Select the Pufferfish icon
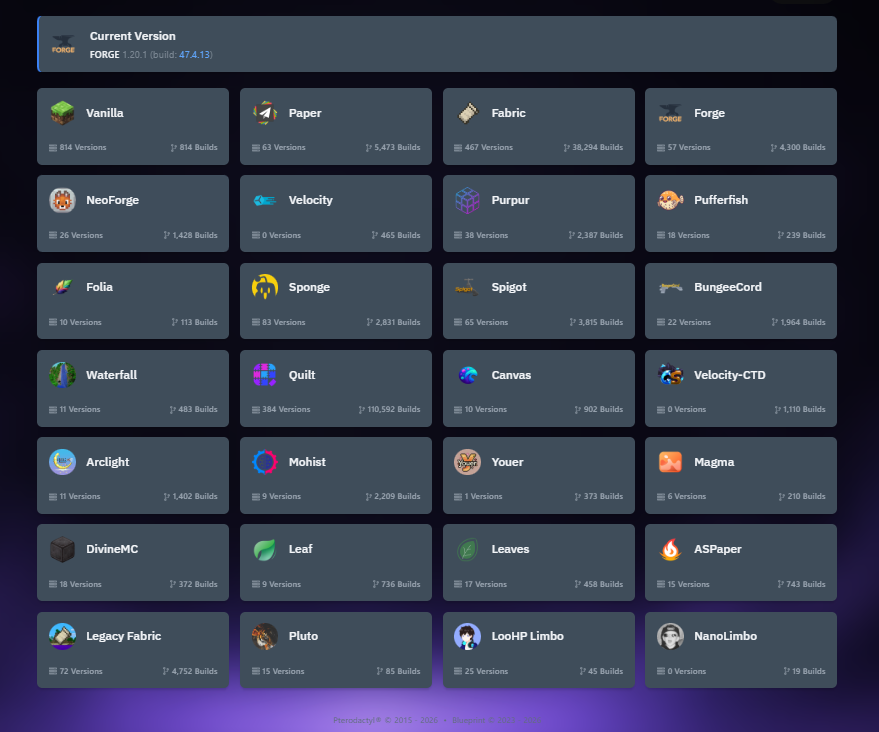 tap(670, 201)
